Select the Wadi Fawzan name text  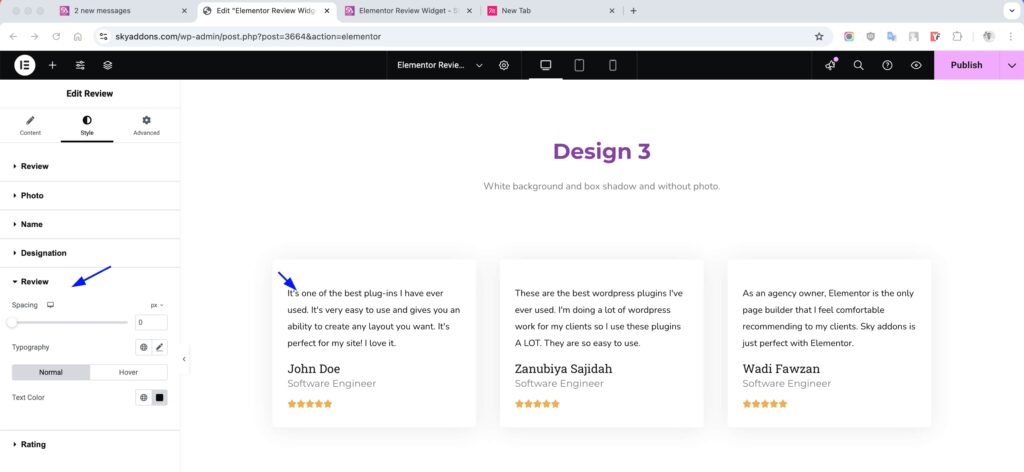(x=781, y=369)
